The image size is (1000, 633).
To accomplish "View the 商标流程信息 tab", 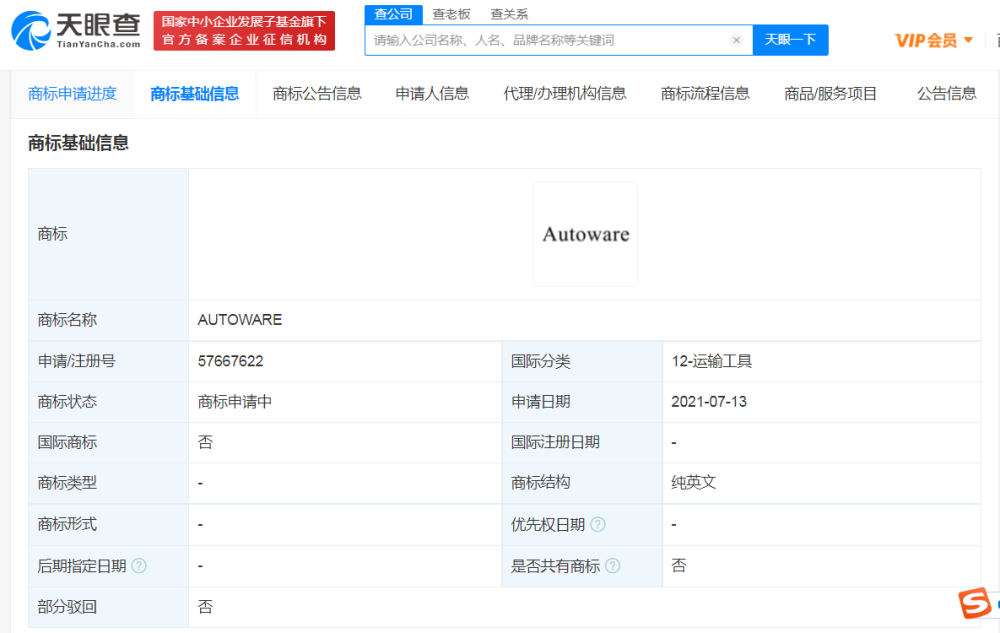I will [x=705, y=94].
